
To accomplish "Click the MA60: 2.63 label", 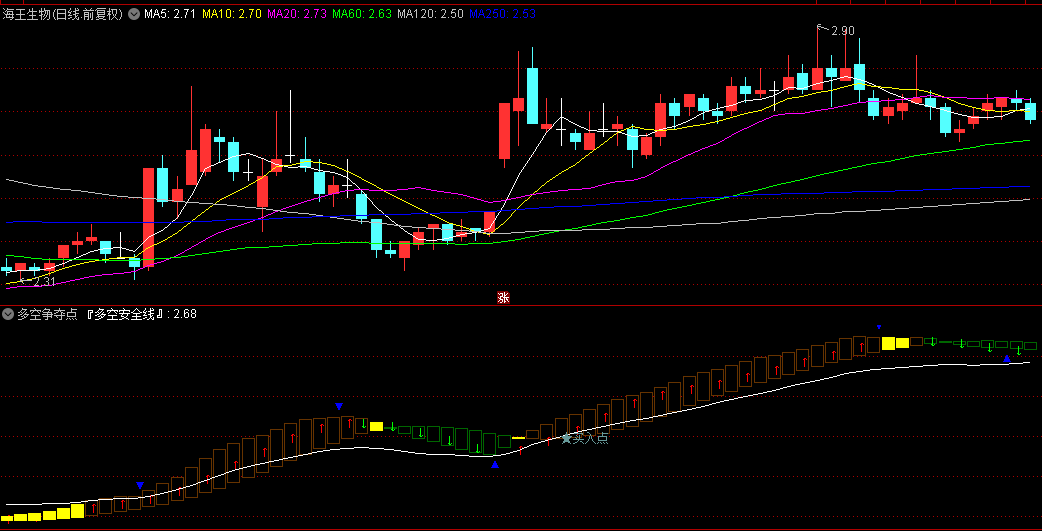I will (362, 14).
